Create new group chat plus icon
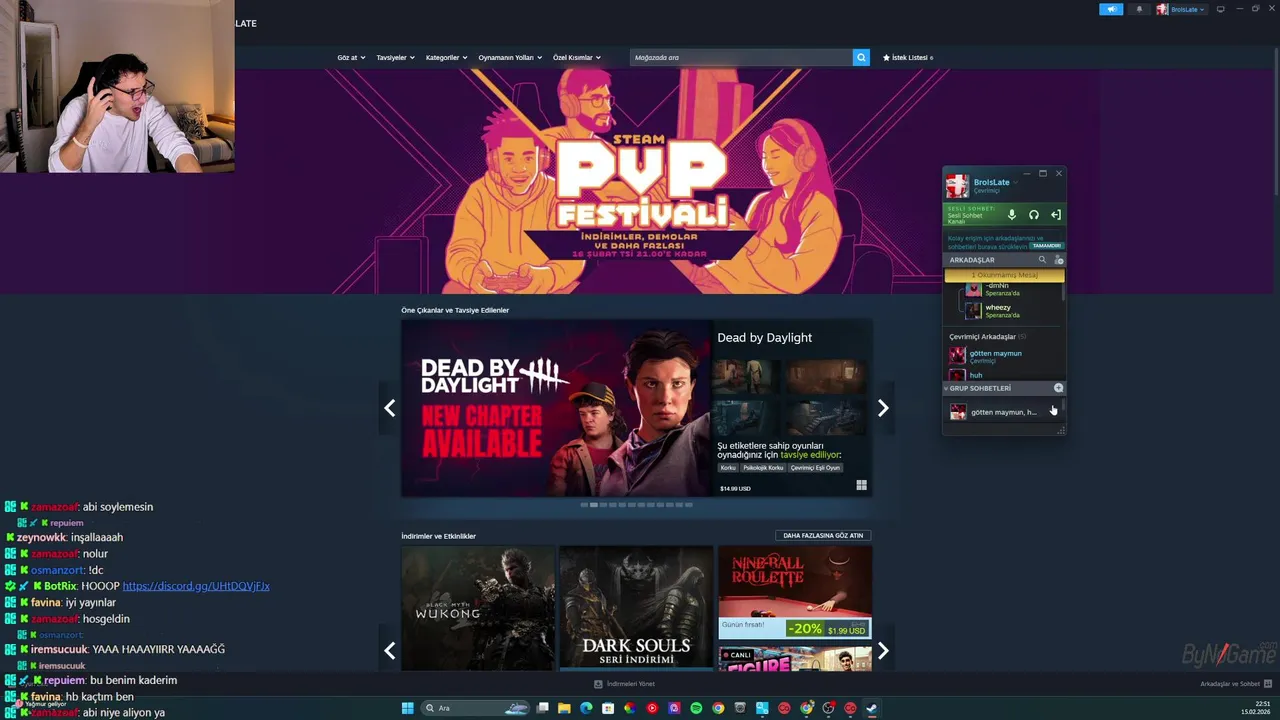1280x720 pixels. (x=1059, y=388)
